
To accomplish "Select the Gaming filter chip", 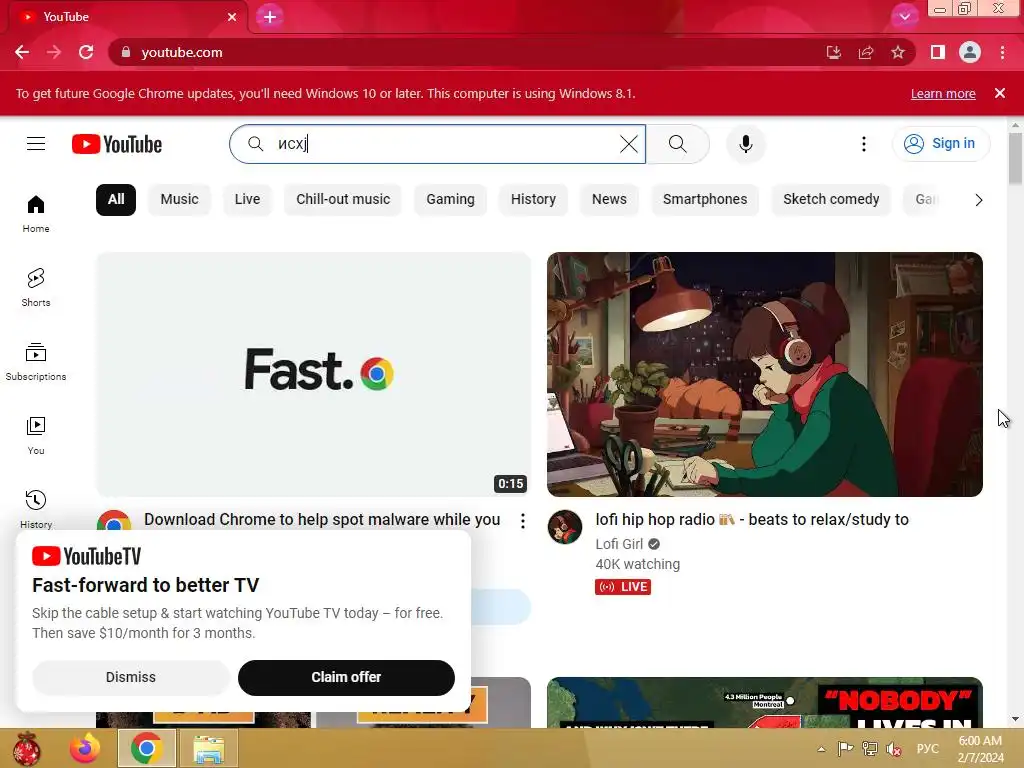I will (x=451, y=200).
